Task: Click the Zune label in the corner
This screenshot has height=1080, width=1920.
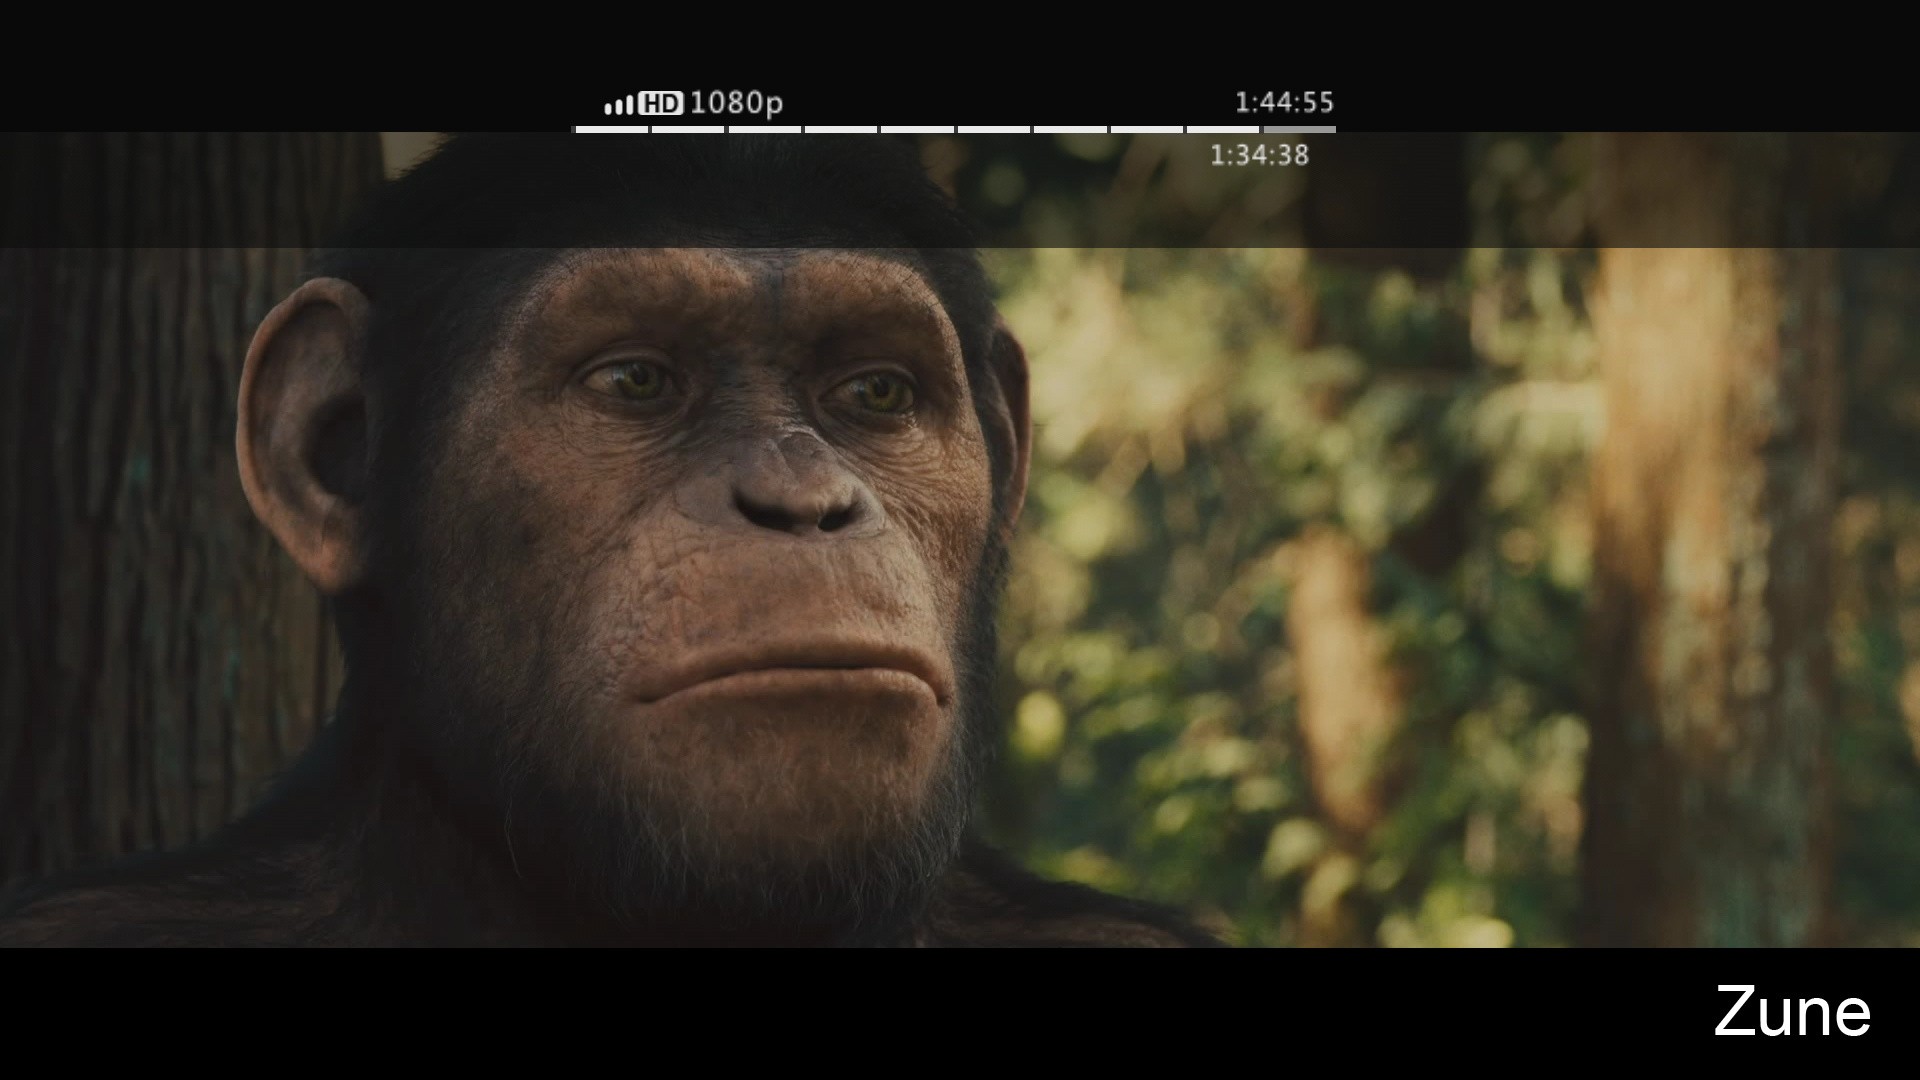Action: 1791,1012
